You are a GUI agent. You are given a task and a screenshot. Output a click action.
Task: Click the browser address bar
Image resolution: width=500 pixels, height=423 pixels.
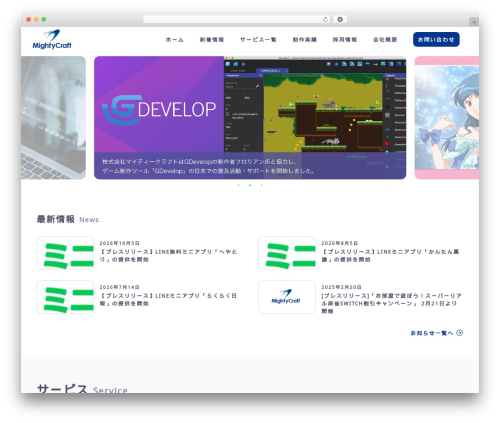click(237, 19)
